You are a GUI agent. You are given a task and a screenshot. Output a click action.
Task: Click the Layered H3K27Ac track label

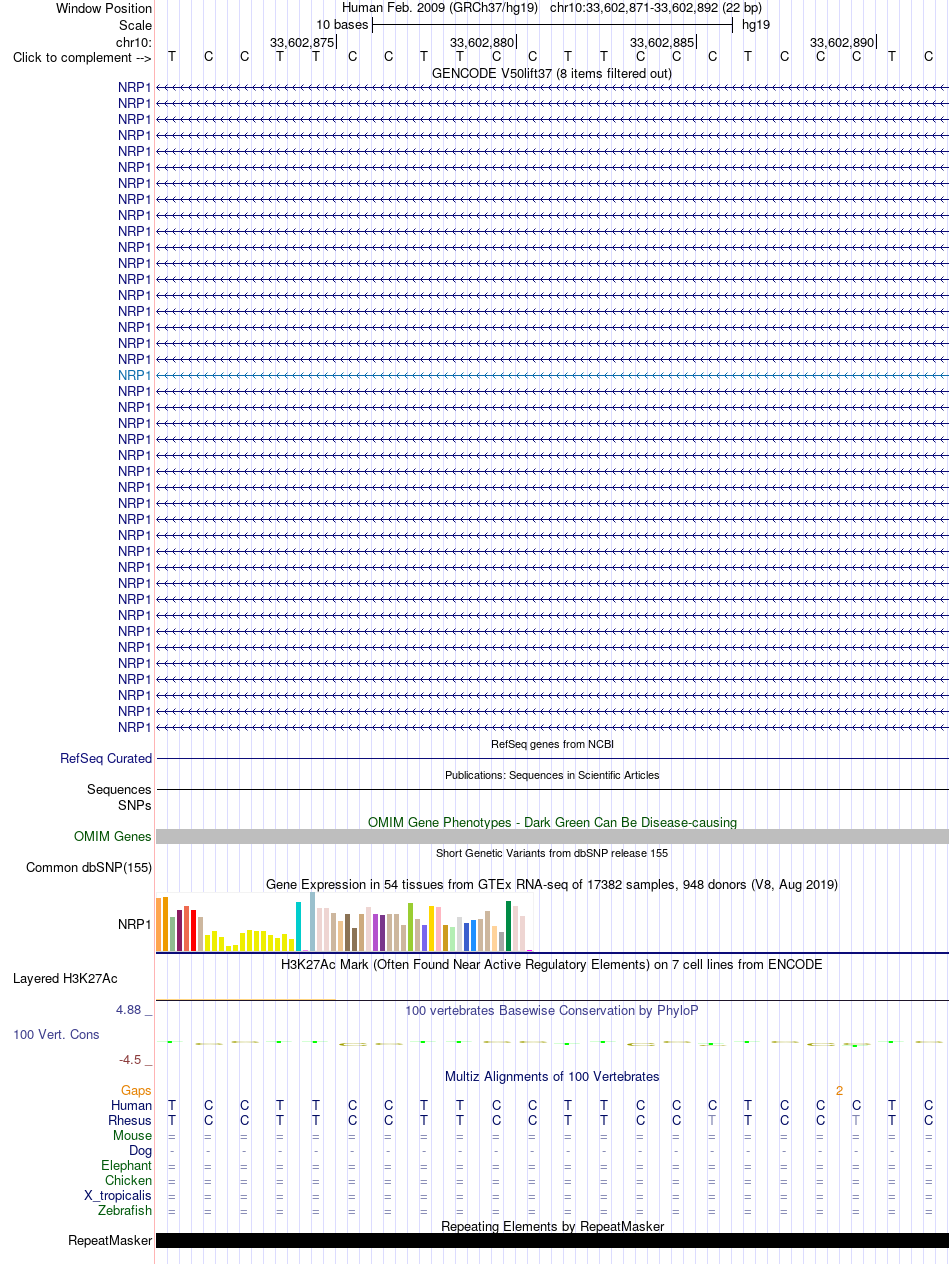pyautogui.click(x=65, y=979)
